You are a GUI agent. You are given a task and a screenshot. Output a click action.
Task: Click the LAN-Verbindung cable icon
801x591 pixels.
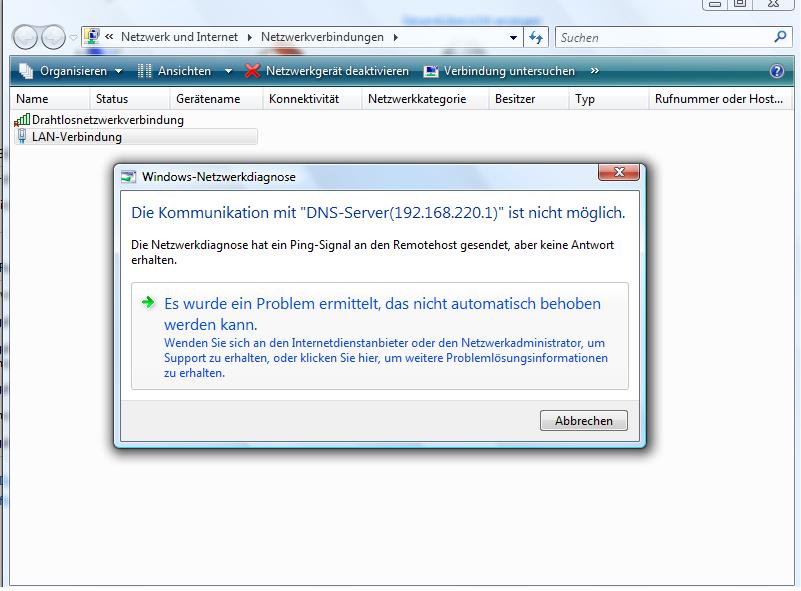[x=22, y=136]
